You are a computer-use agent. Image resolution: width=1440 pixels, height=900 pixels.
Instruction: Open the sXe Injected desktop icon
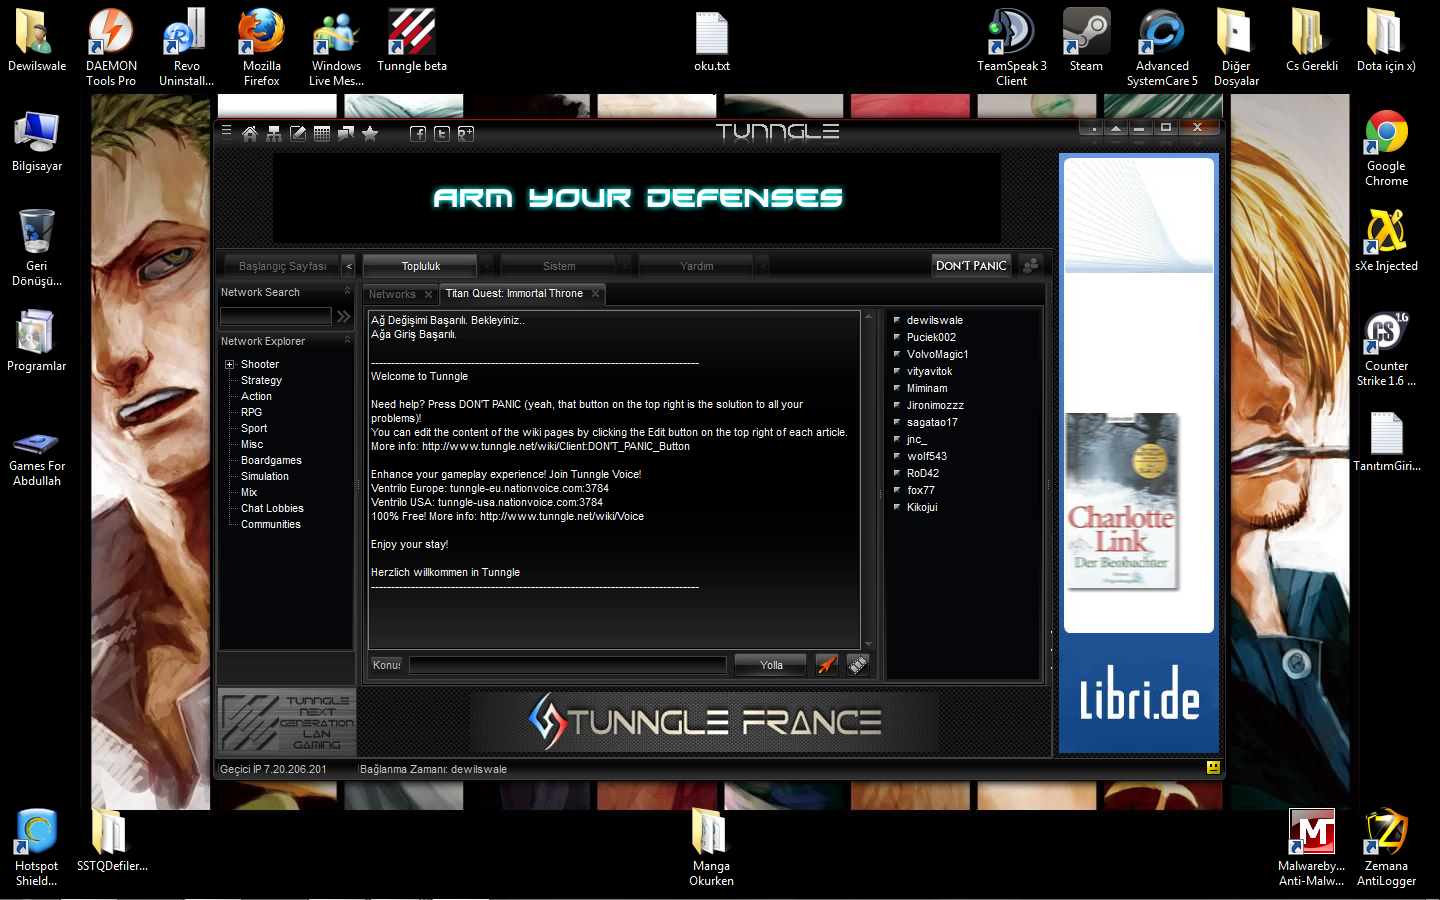point(1386,240)
